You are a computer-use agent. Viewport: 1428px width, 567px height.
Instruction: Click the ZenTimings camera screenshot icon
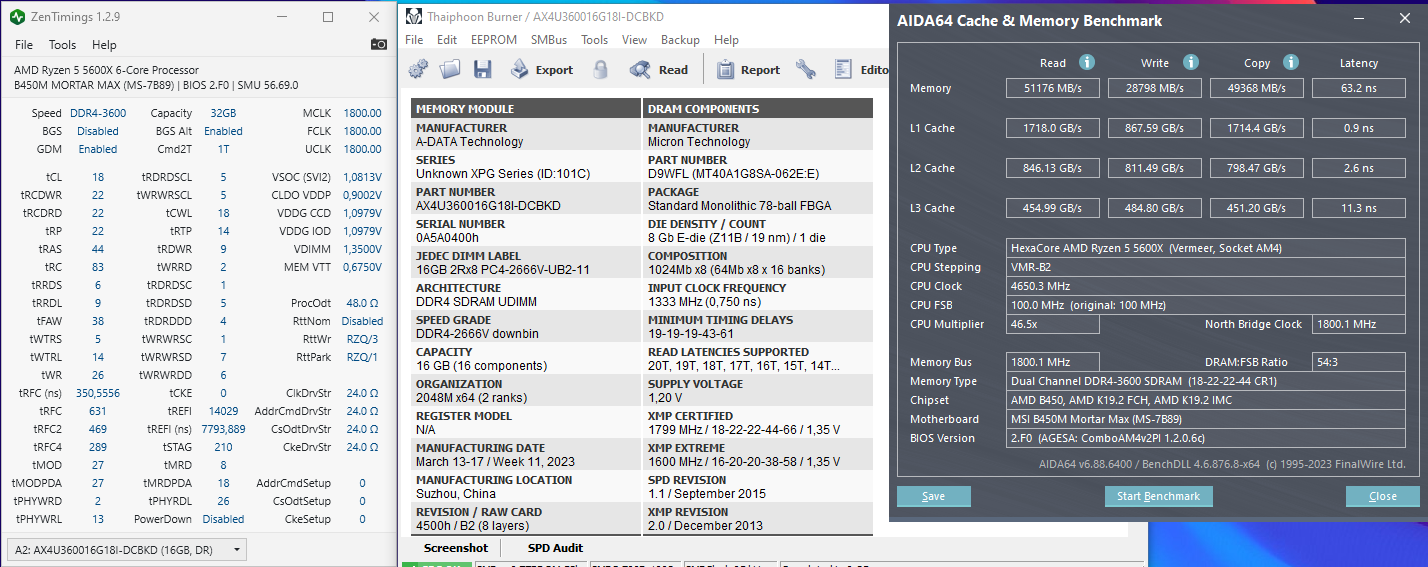pos(378,44)
